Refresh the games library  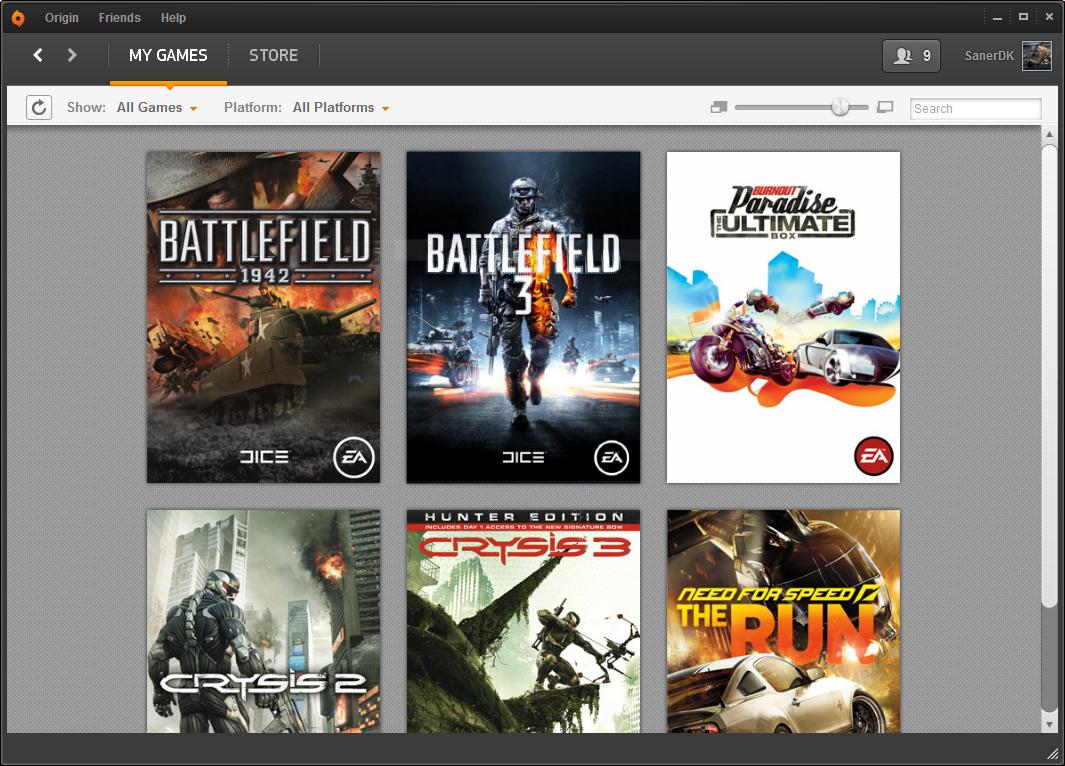[39, 107]
